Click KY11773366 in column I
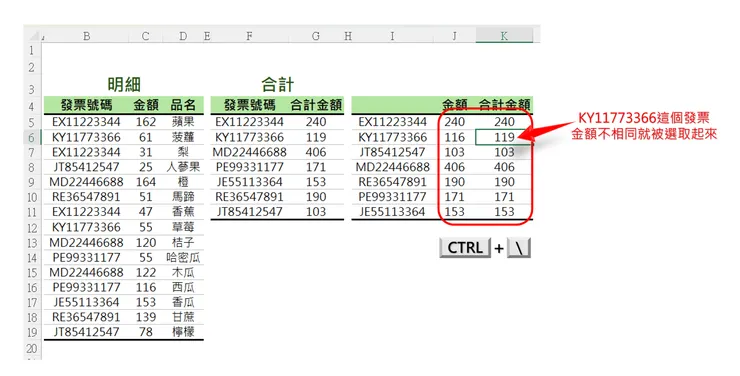The height and width of the screenshot is (376, 740). coord(392,137)
